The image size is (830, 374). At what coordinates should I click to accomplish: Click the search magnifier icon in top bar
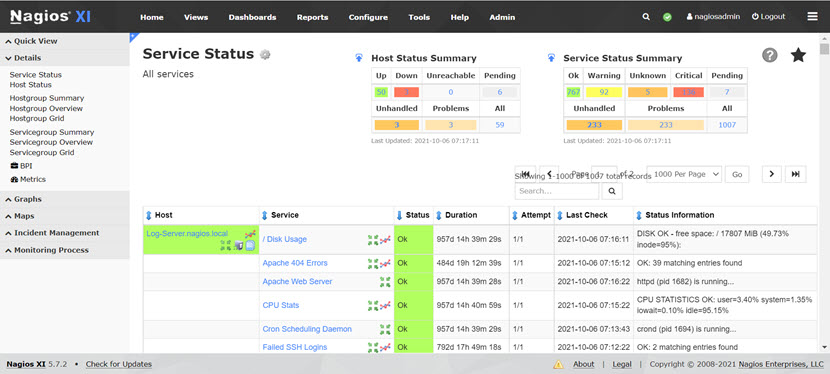tap(646, 17)
